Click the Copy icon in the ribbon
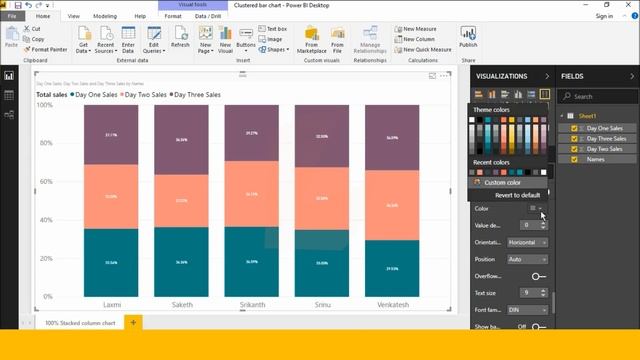Screen dimensions: 640x360 tap(27, 39)
